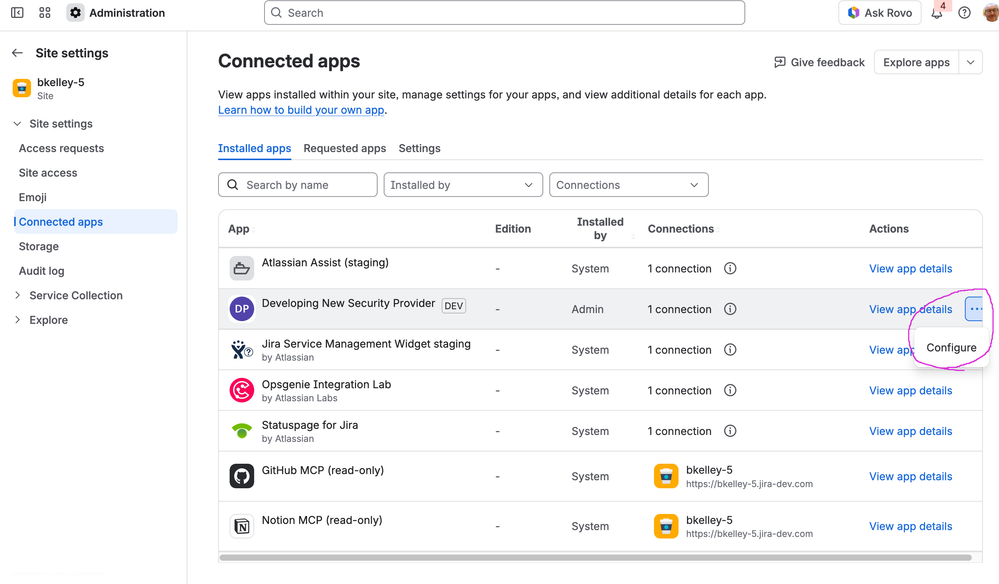Viewport: 999px width, 584px height.
Task: Open Access requests in sidebar
Action: pos(61,148)
